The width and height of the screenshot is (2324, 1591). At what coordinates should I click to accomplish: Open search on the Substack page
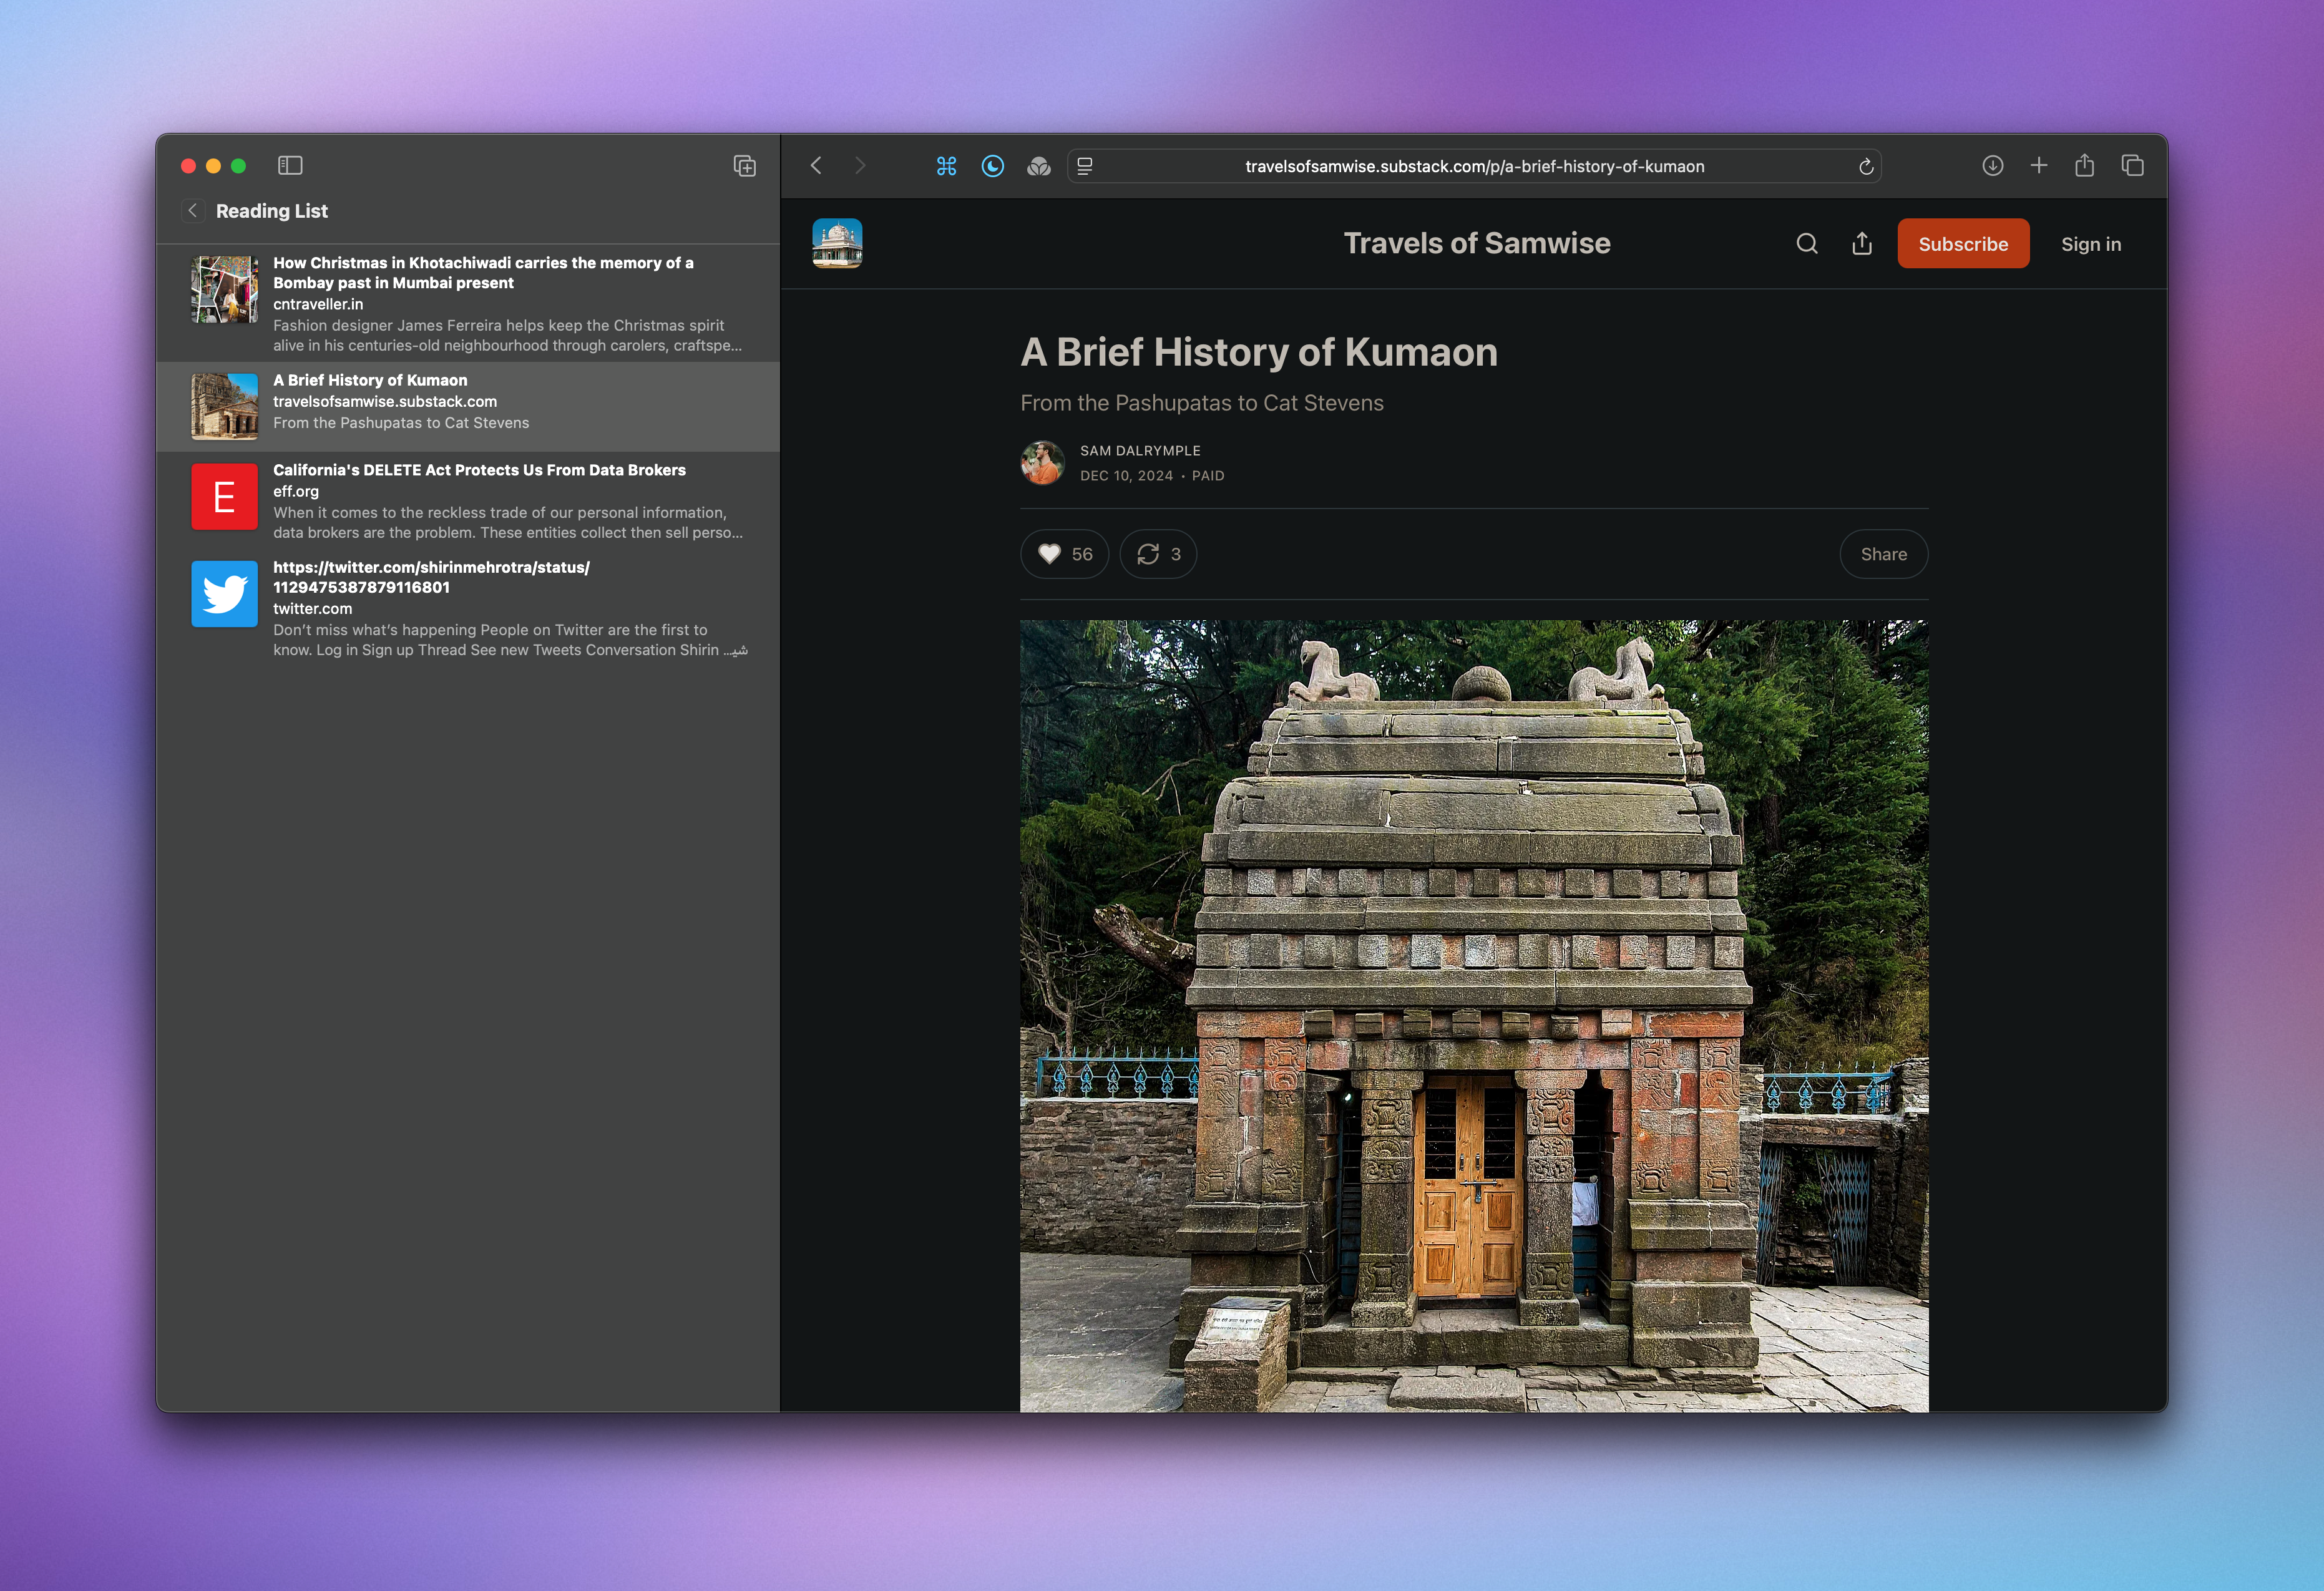1806,244
